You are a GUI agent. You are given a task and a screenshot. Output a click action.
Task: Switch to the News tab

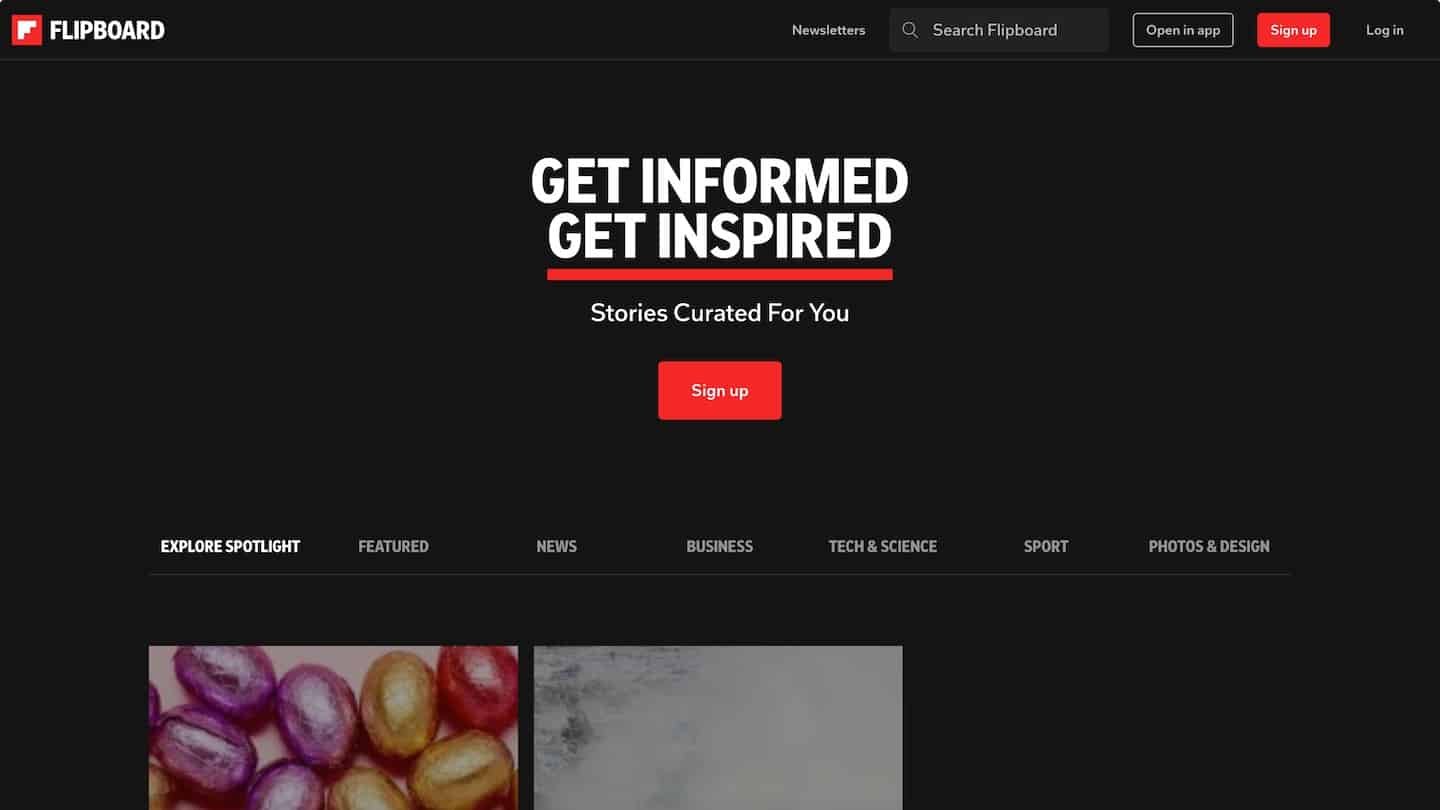point(556,546)
